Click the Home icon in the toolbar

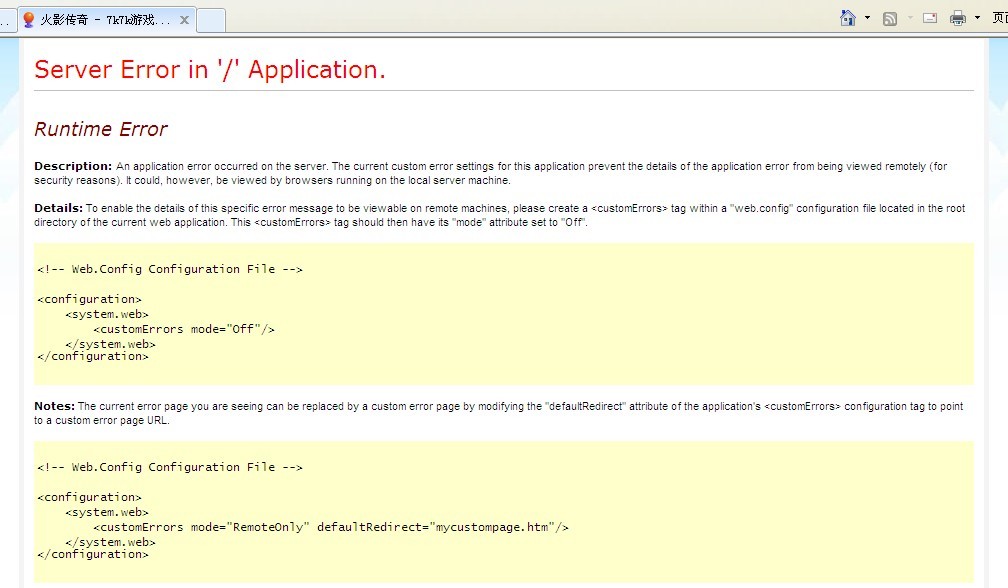849,18
